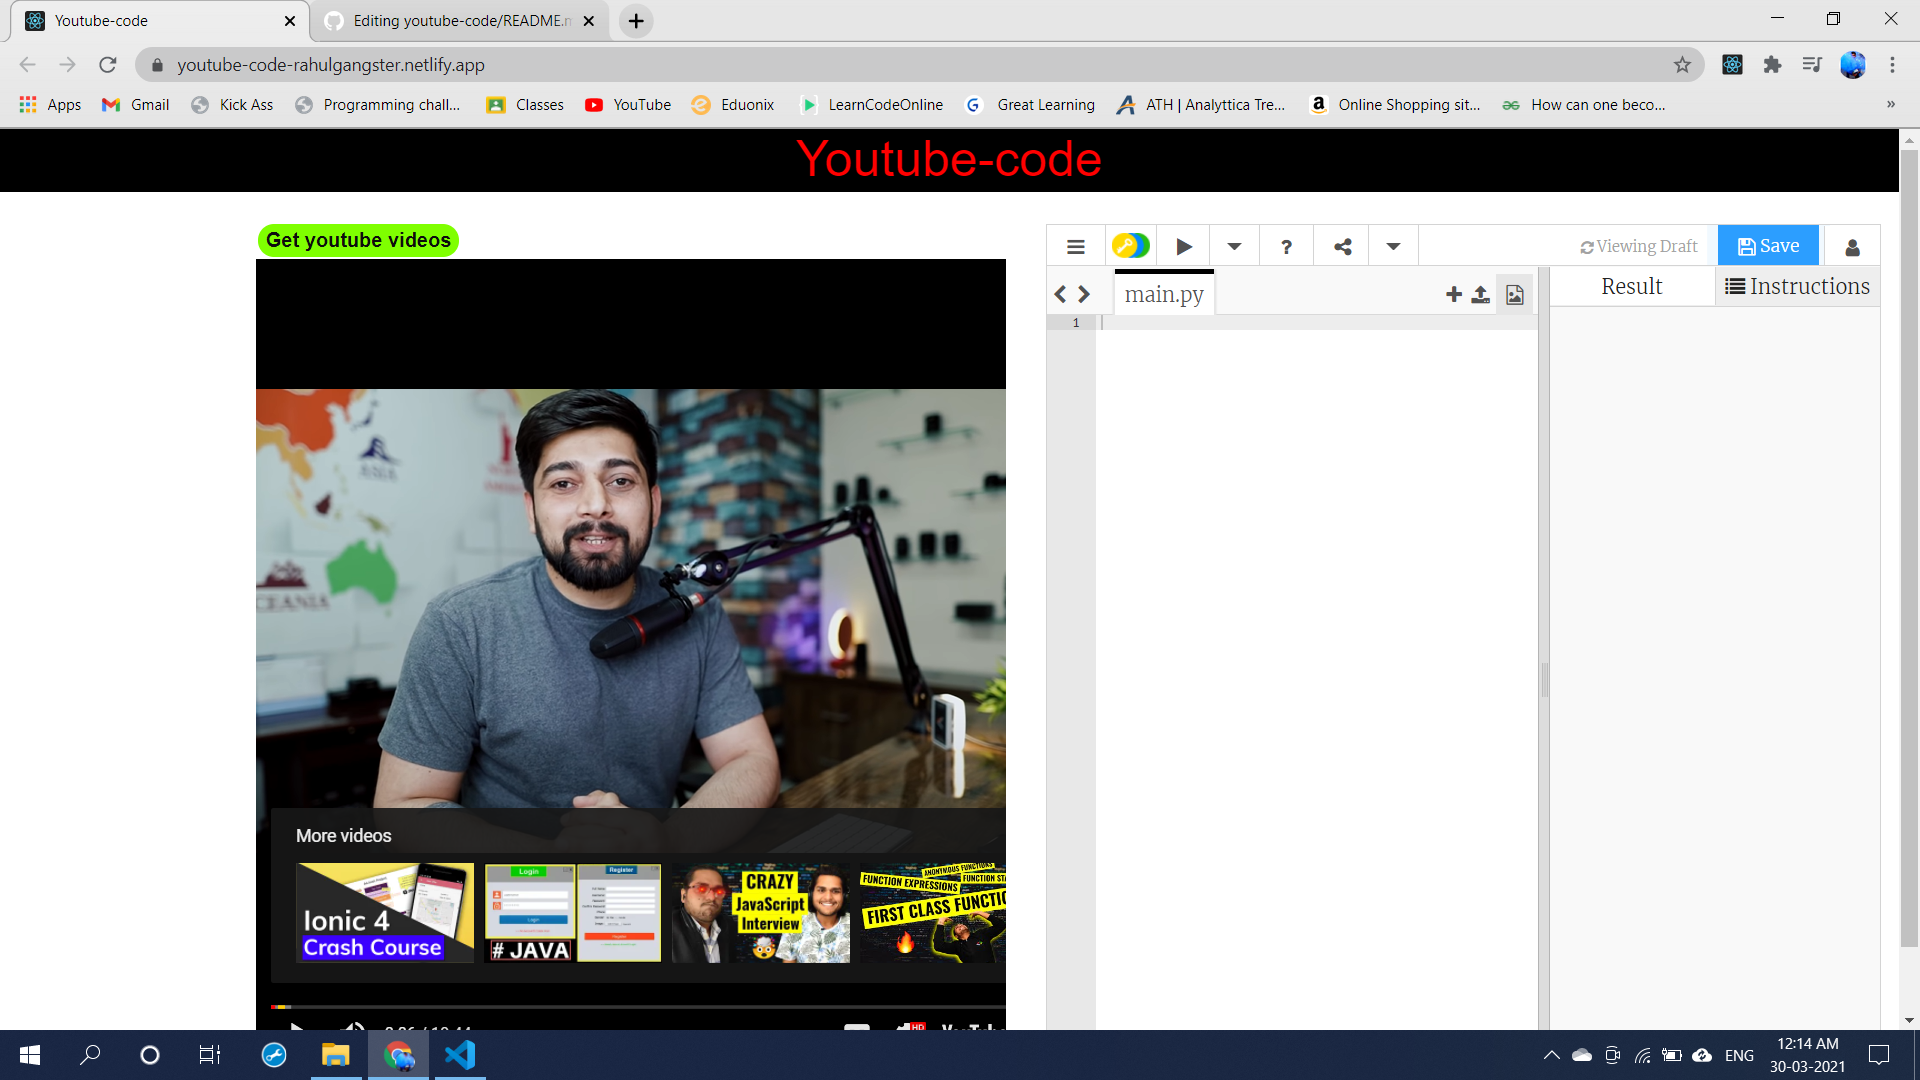Screen dimensions: 1920x1080
Task: Open the Great Learning bookmark
Action: [1030, 105]
